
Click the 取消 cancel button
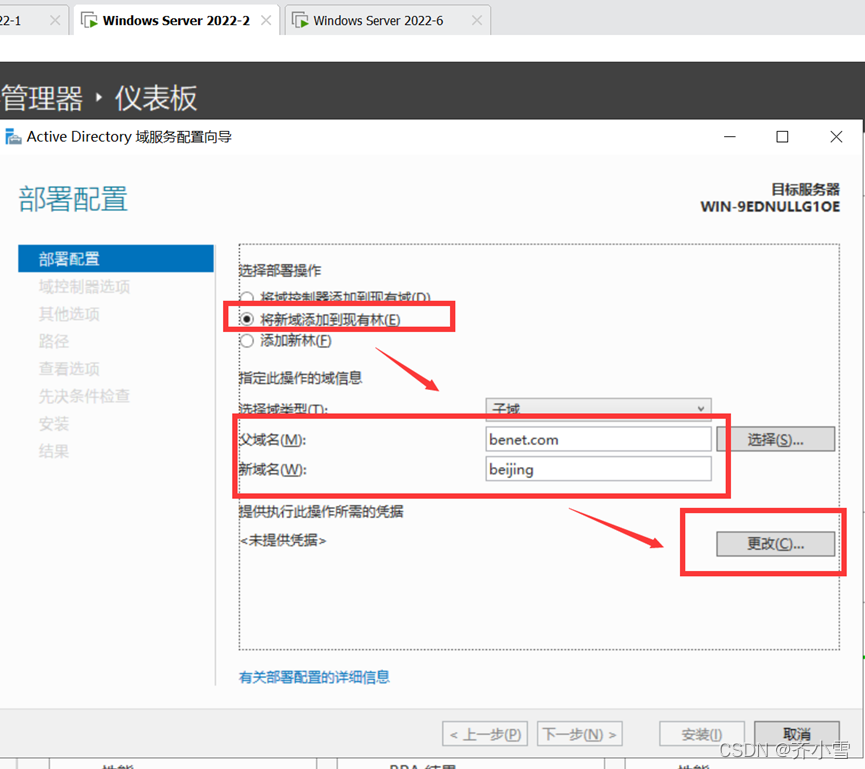tap(797, 734)
